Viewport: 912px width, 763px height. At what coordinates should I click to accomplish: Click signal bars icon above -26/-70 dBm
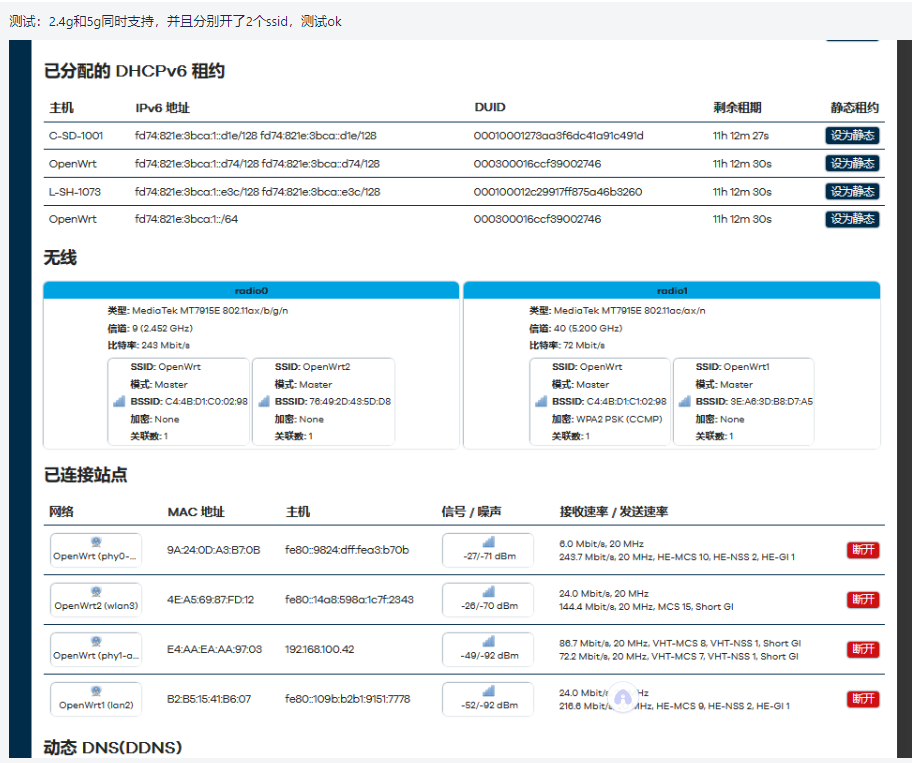click(489, 591)
